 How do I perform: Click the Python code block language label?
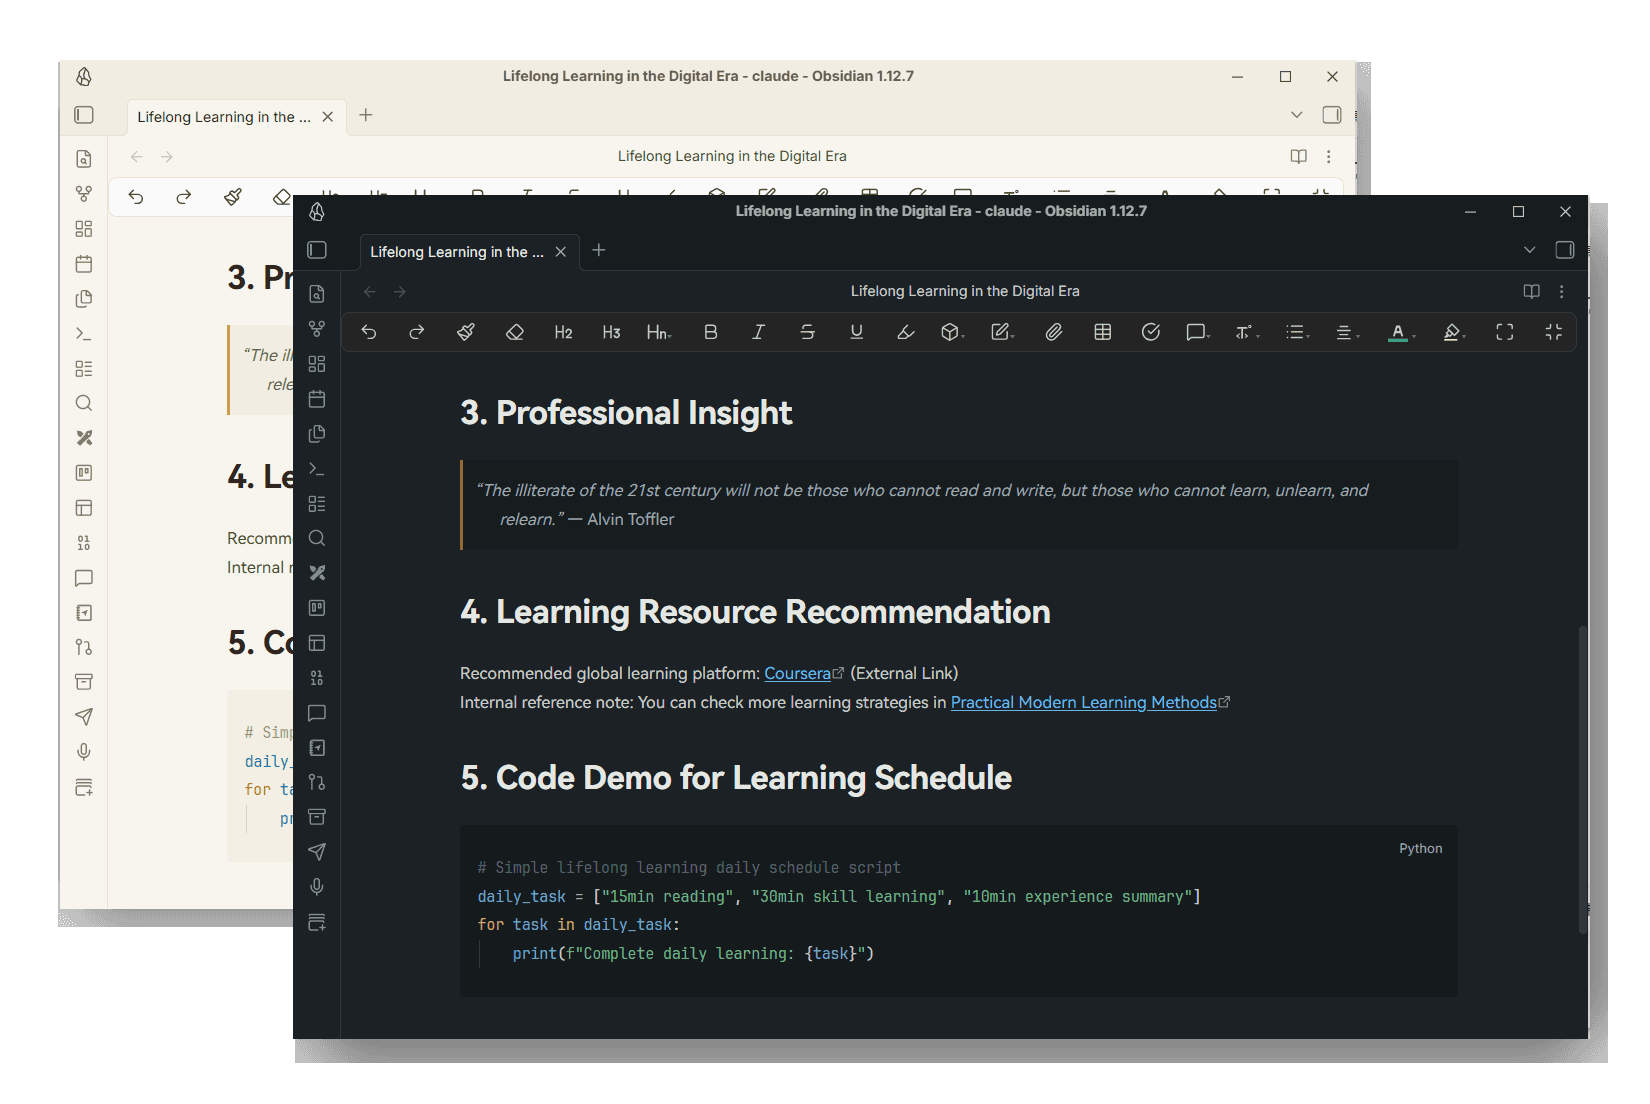pos(1420,848)
